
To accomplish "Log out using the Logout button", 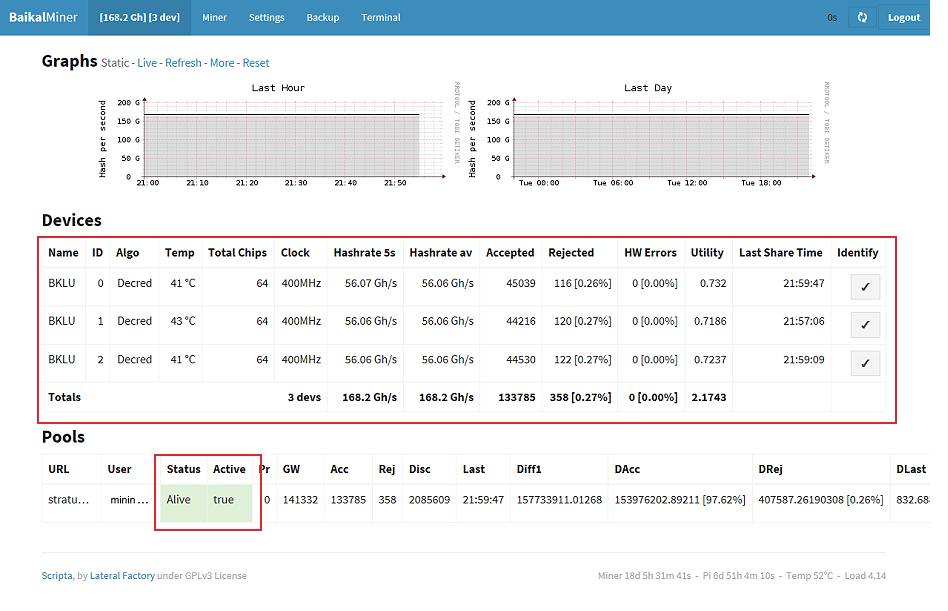I will click(904, 18).
